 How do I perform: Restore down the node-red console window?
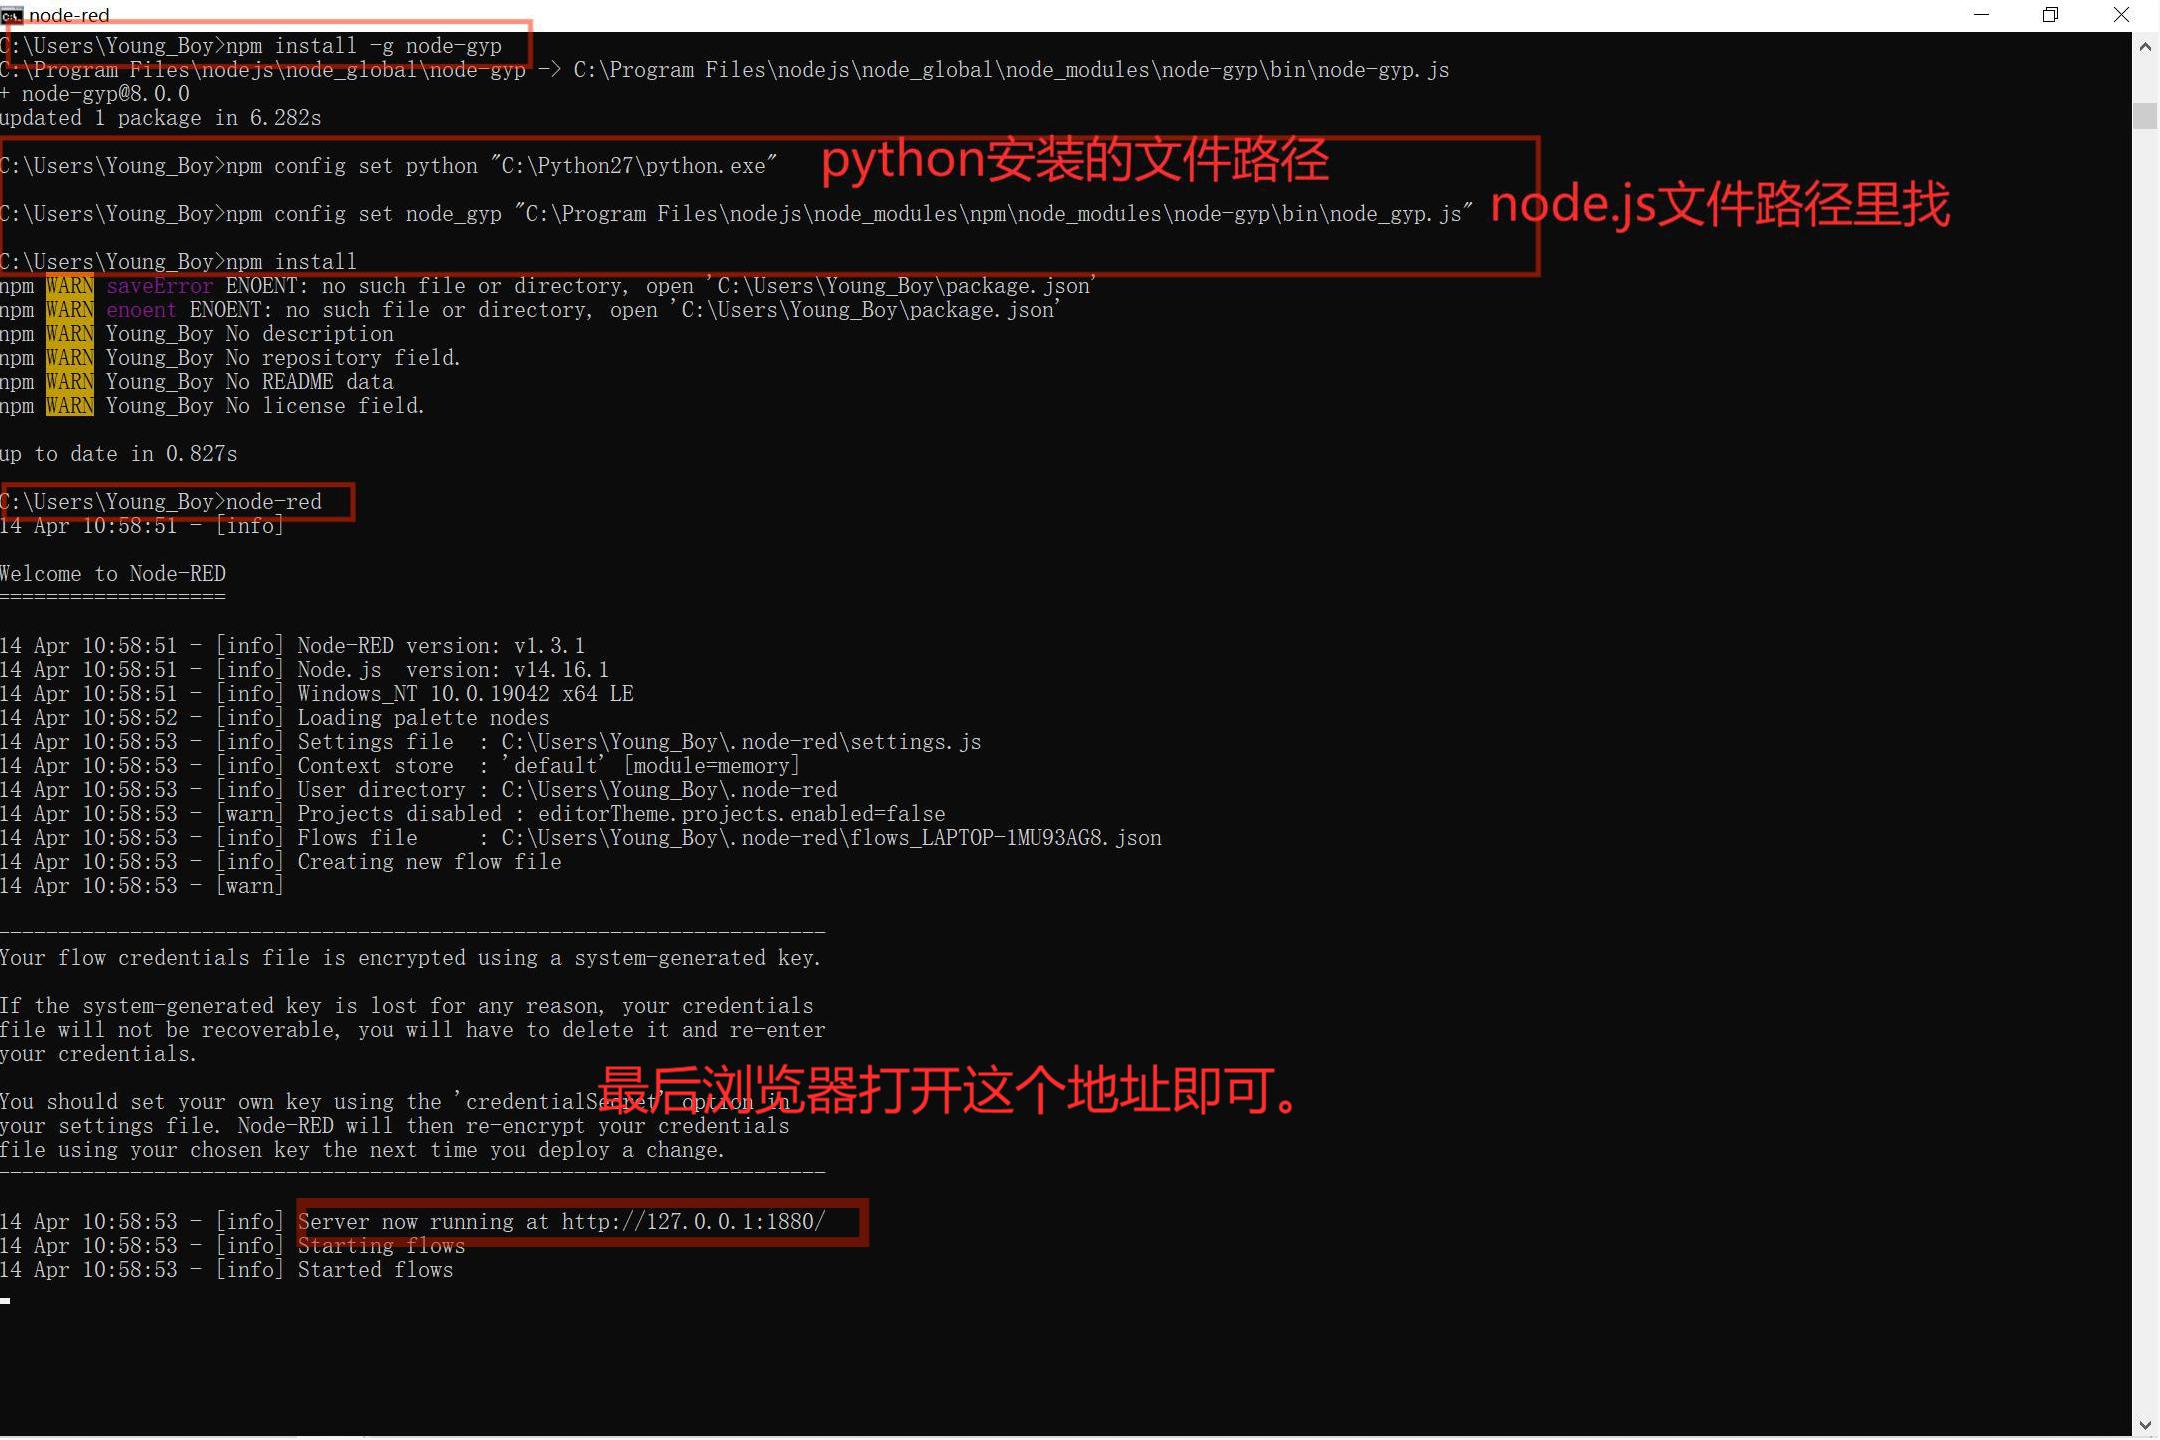pyautogui.click(x=2050, y=15)
